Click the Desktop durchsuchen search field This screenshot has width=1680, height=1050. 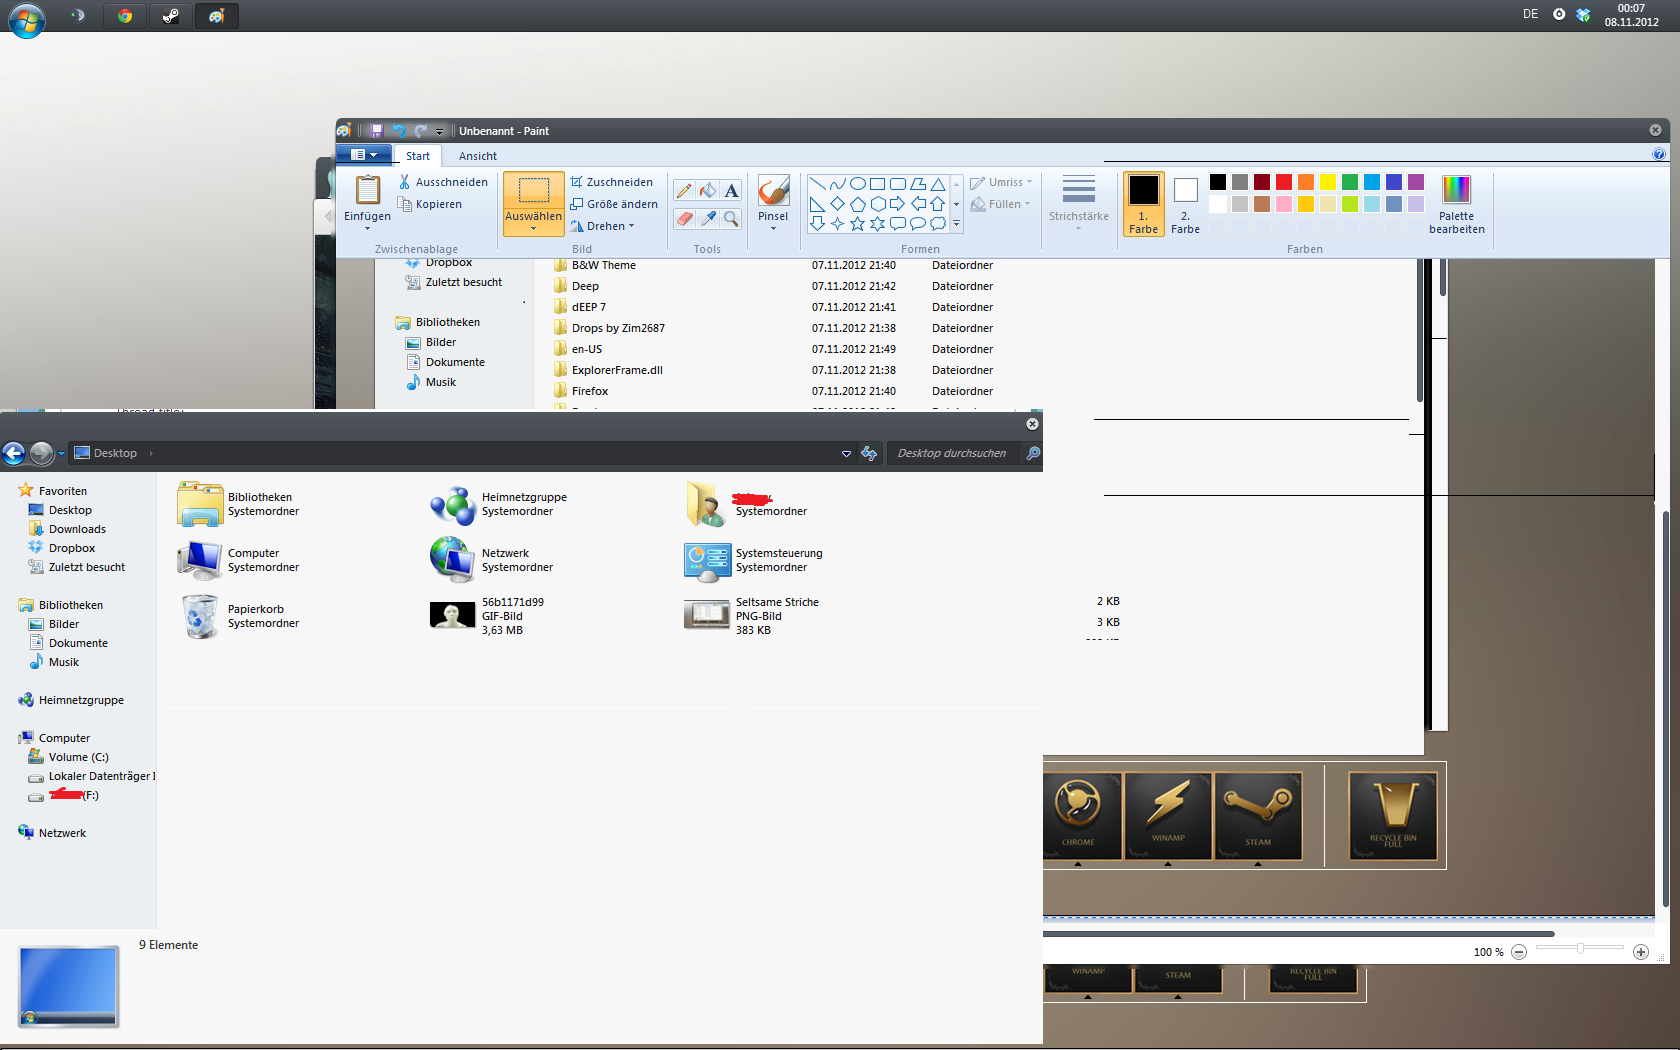click(953, 453)
